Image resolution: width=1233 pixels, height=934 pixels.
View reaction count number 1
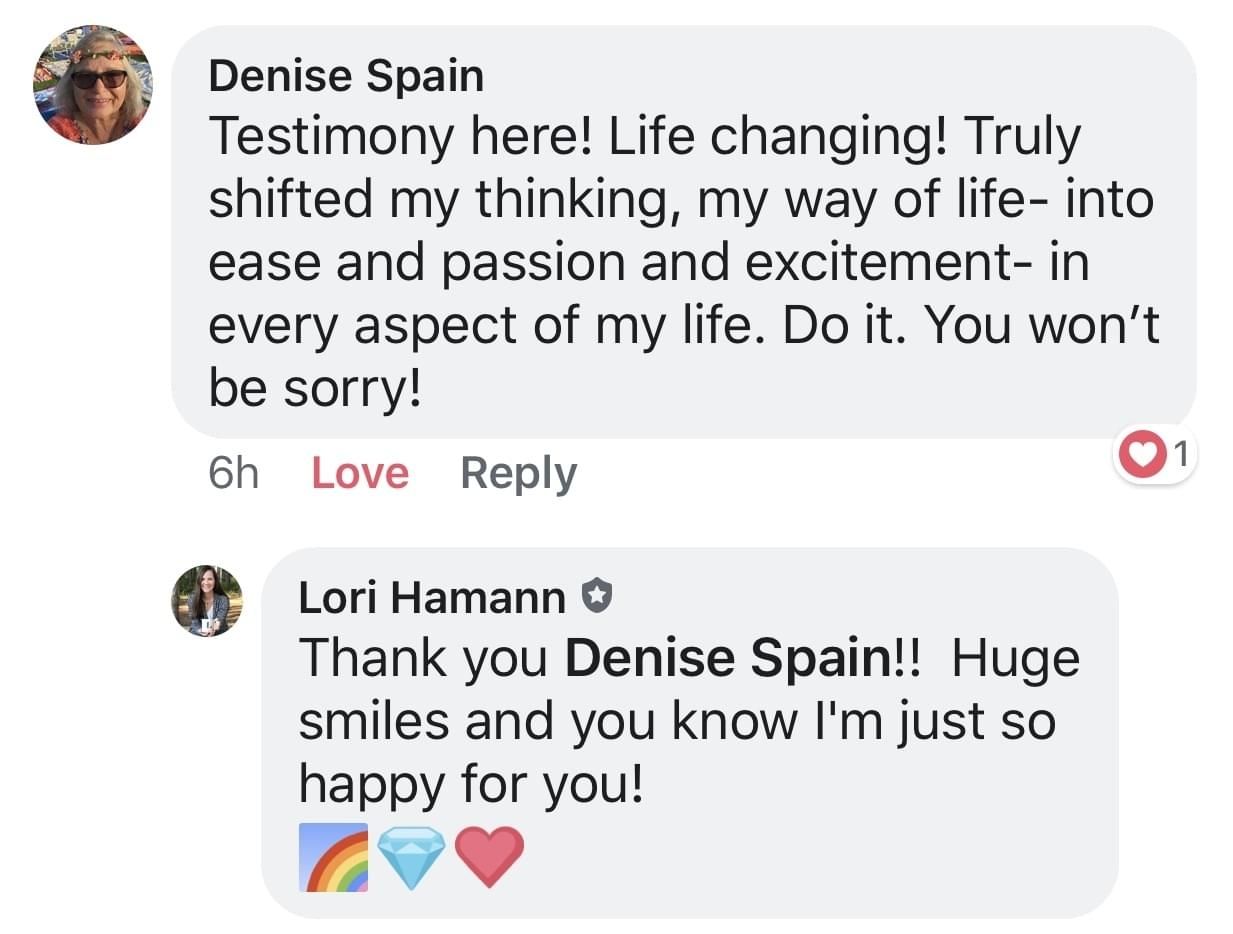coord(1180,456)
